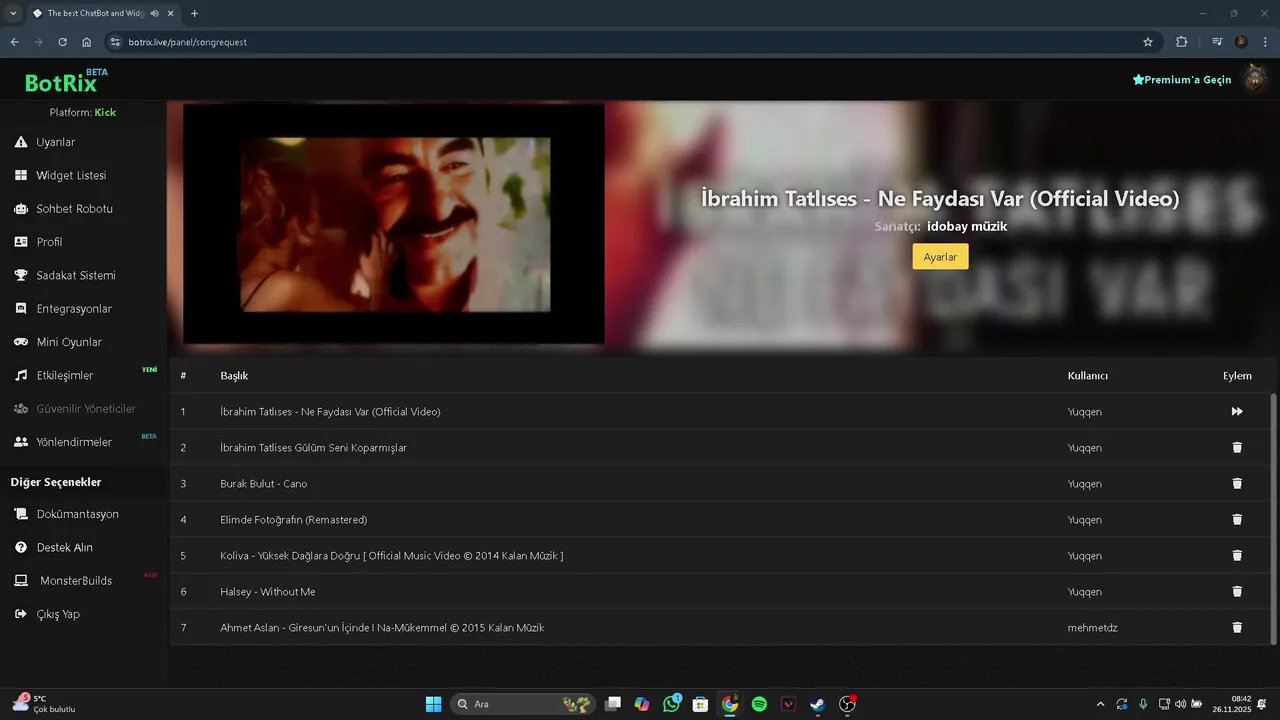The image size is (1280, 720).
Task: Go to Sohbet Robotu chatbot page
Action: pyautogui.click(x=63, y=209)
